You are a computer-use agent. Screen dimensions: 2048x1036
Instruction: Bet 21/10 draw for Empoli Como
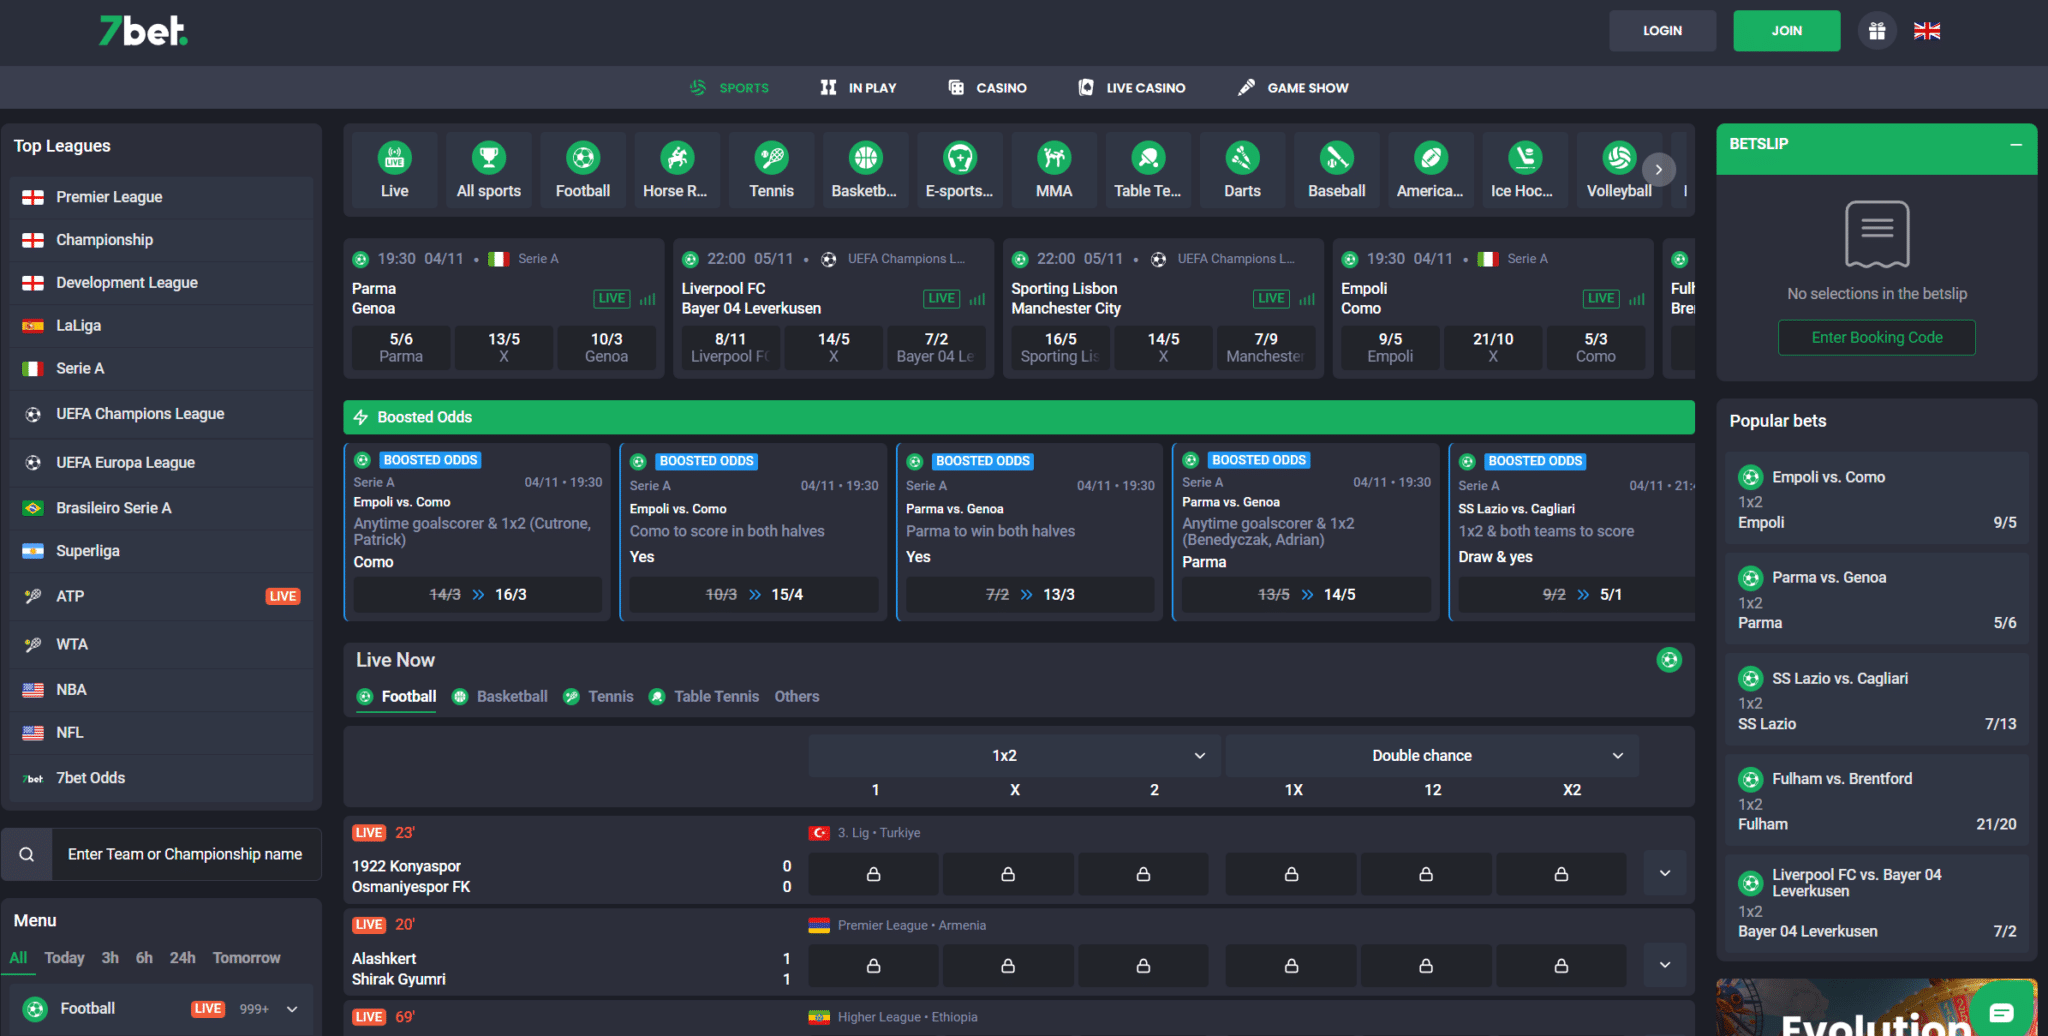1493,348
